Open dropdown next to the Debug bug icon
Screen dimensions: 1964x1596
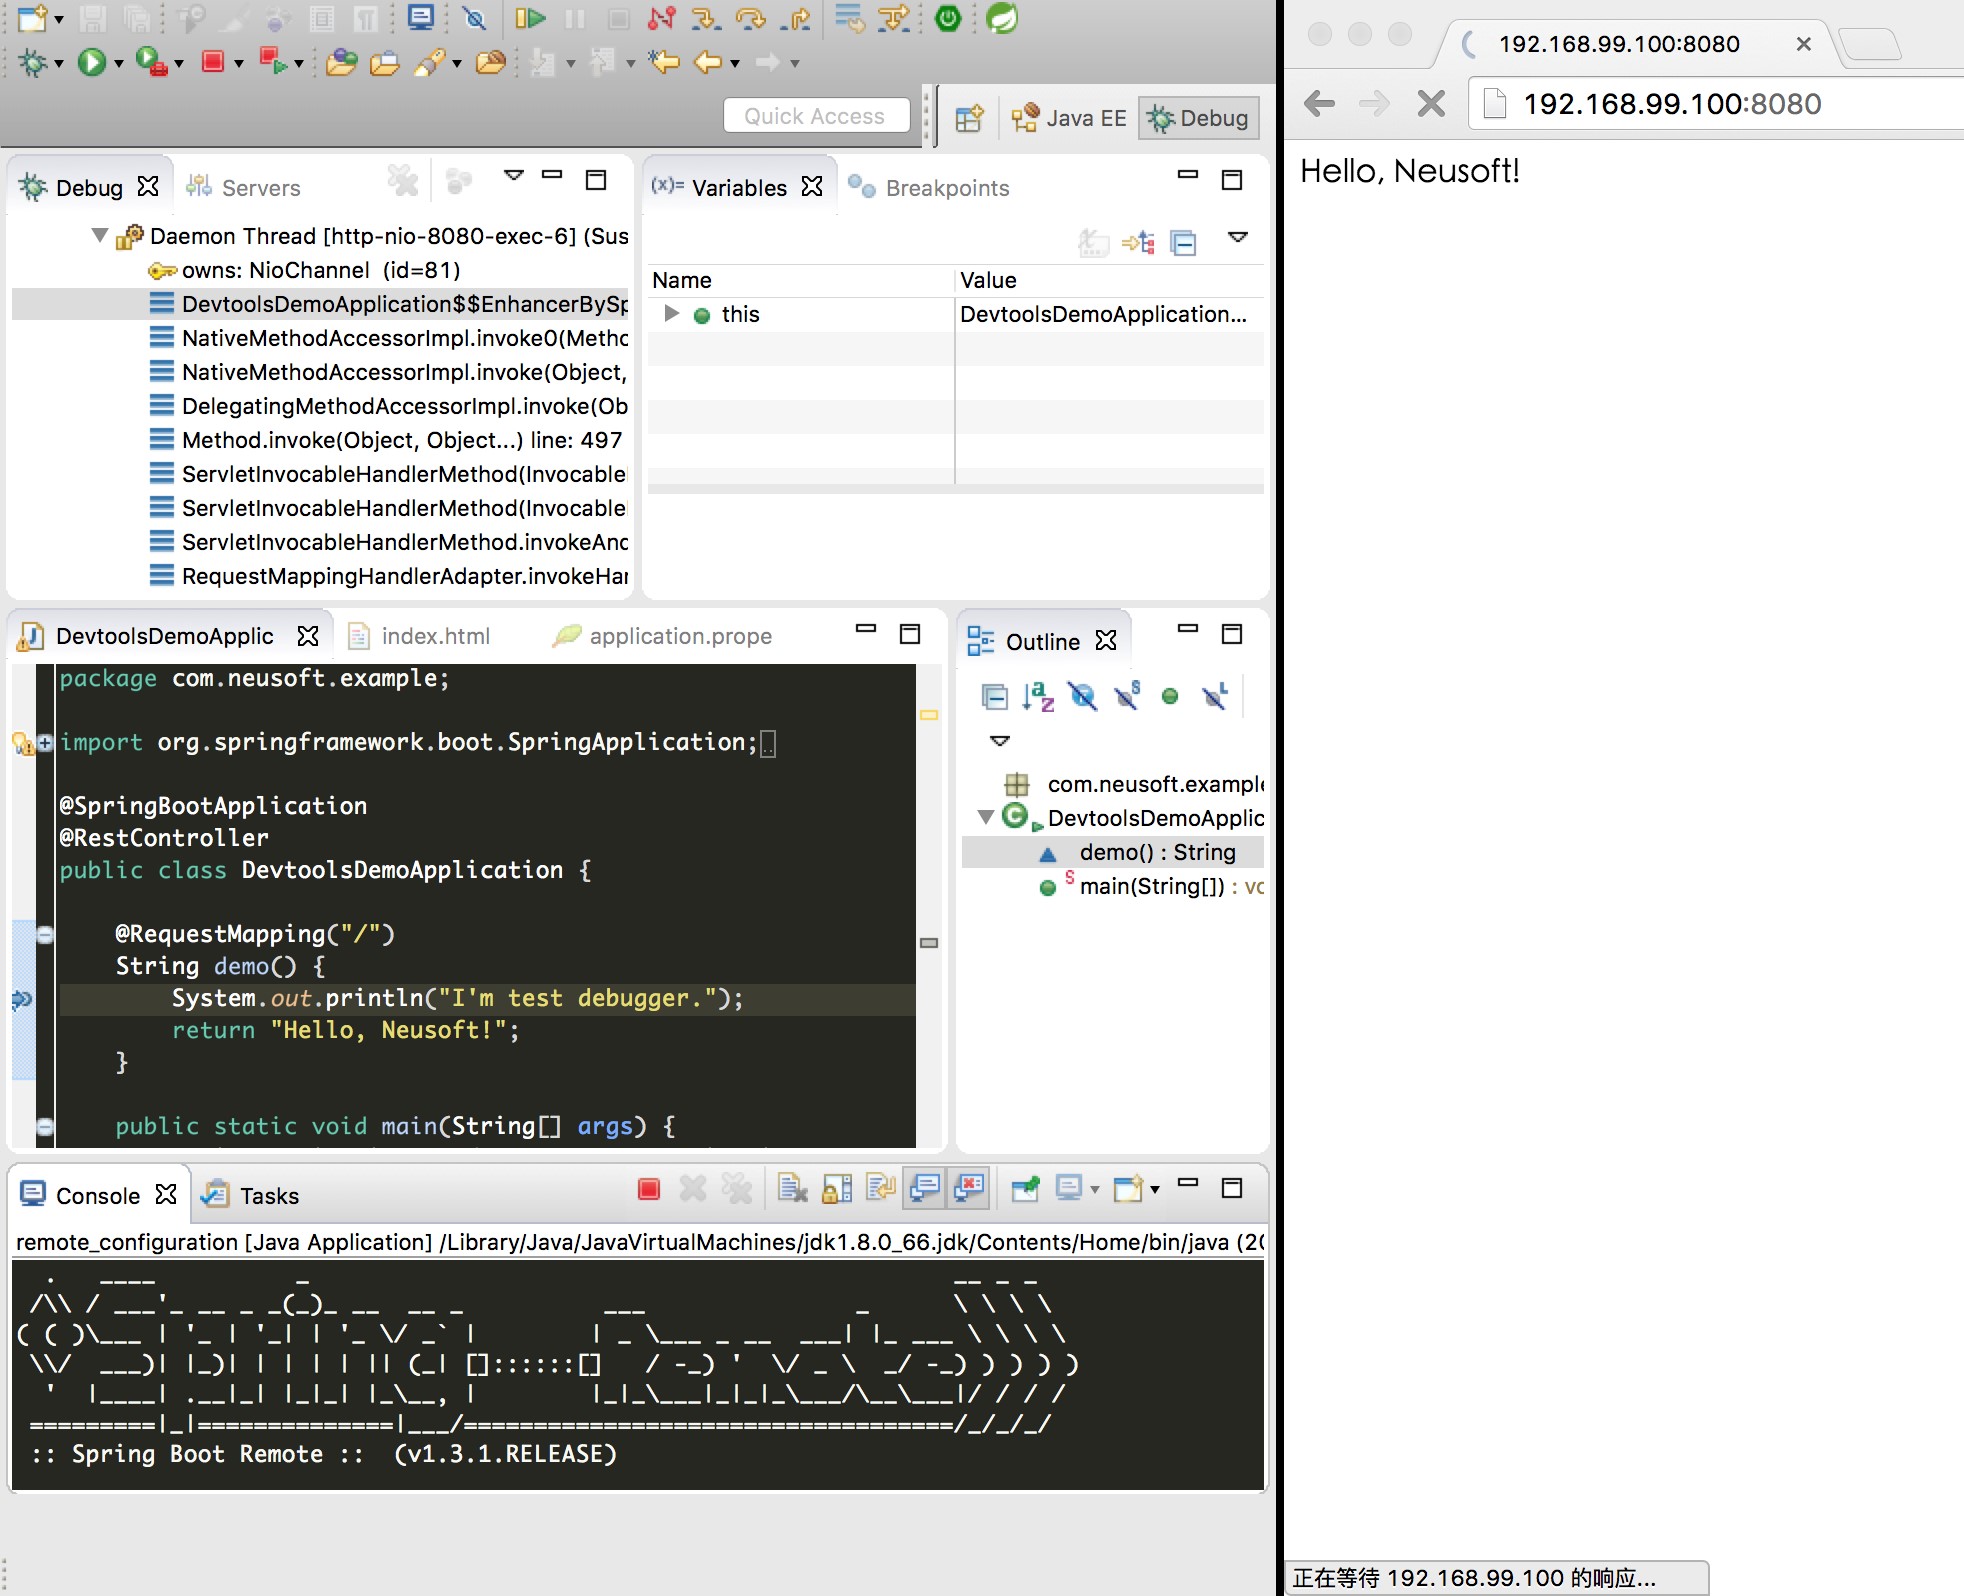59,63
